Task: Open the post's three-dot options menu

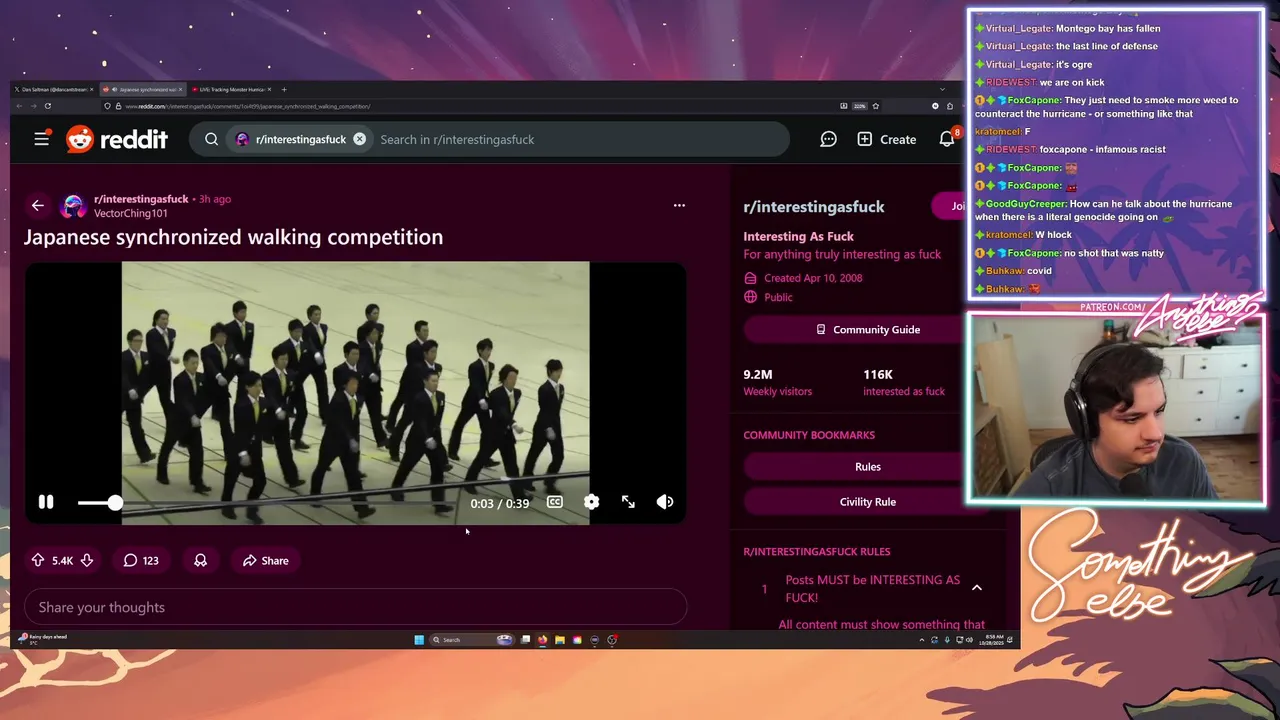Action: 679,205
